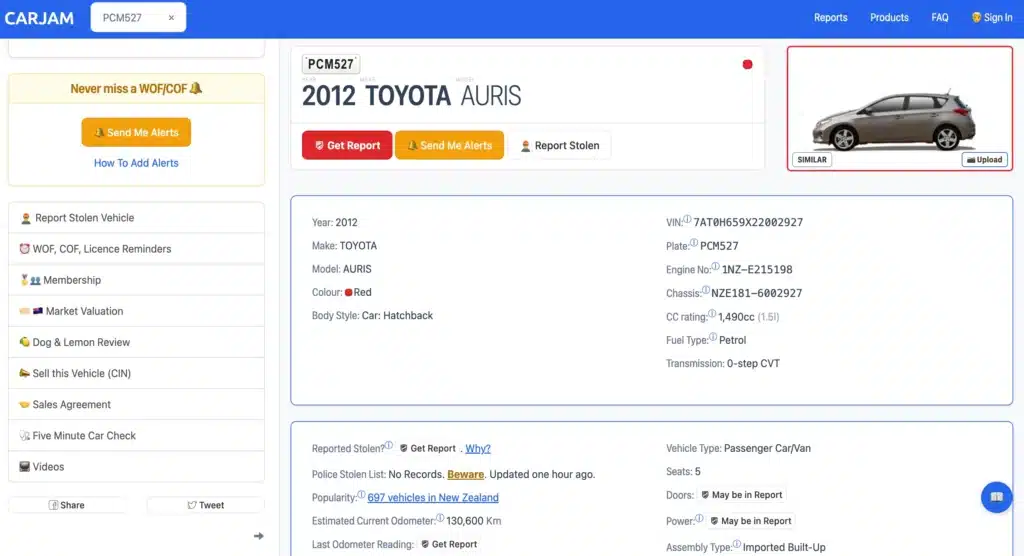Select chassis number NZE181-6002927
Viewport: 1024px width, 556px height.
click(756, 293)
